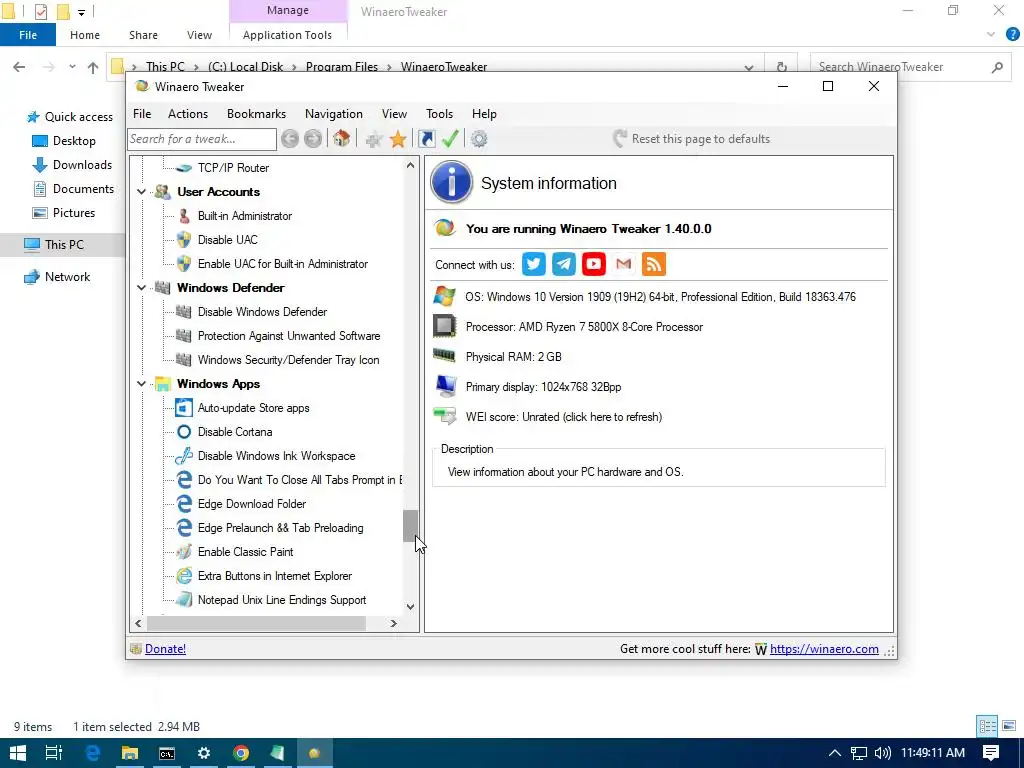Viewport: 1024px width, 768px height.
Task: Click the Enable Classic Paint icon
Action: [184, 552]
